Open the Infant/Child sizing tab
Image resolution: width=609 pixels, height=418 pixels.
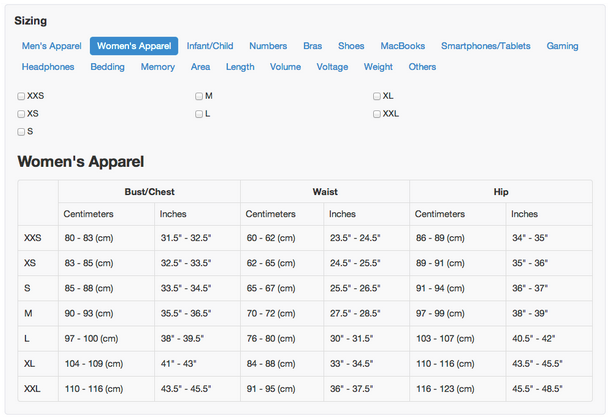210,46
